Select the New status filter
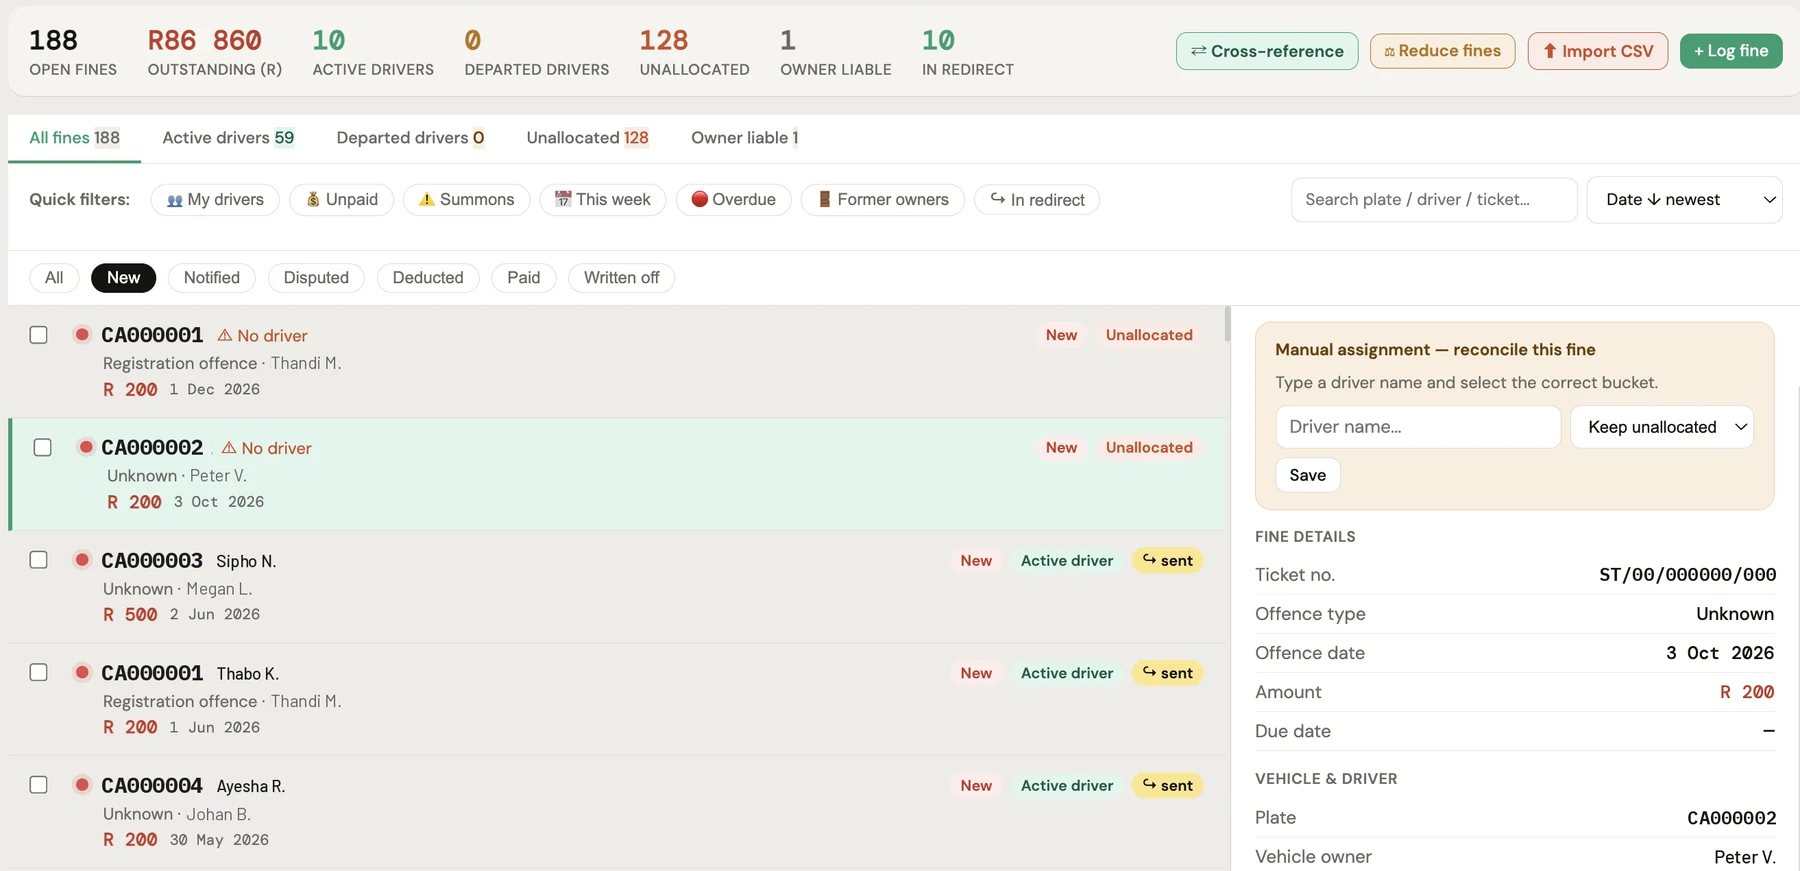This screenshot has width=1800, height=871. pyautogui.click(x=123, y=278)
